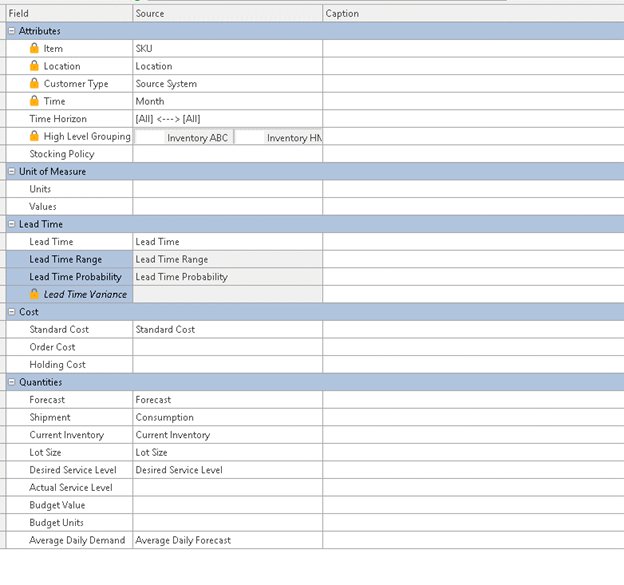The height and width of the screenshot is (585, 624).
Task: Click the Desired Service Level source cell
Action: coord(227,470)
